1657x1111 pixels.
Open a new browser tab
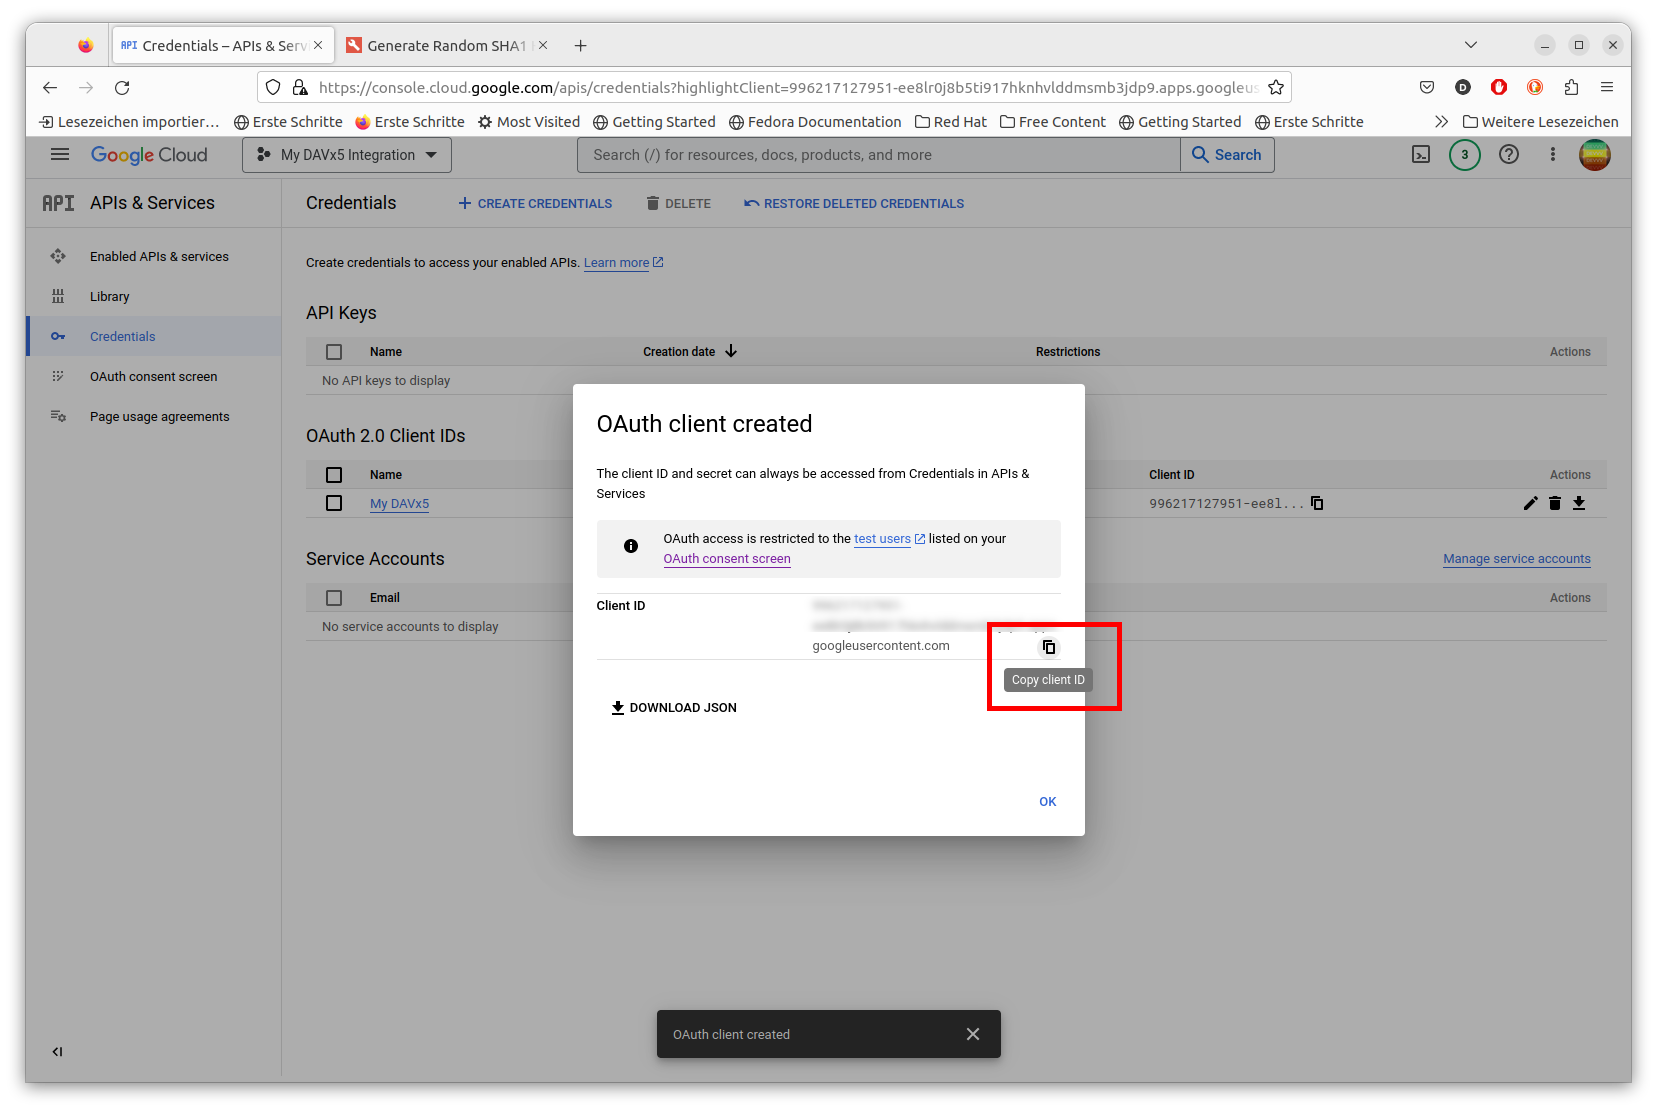(x=580, y=45)
